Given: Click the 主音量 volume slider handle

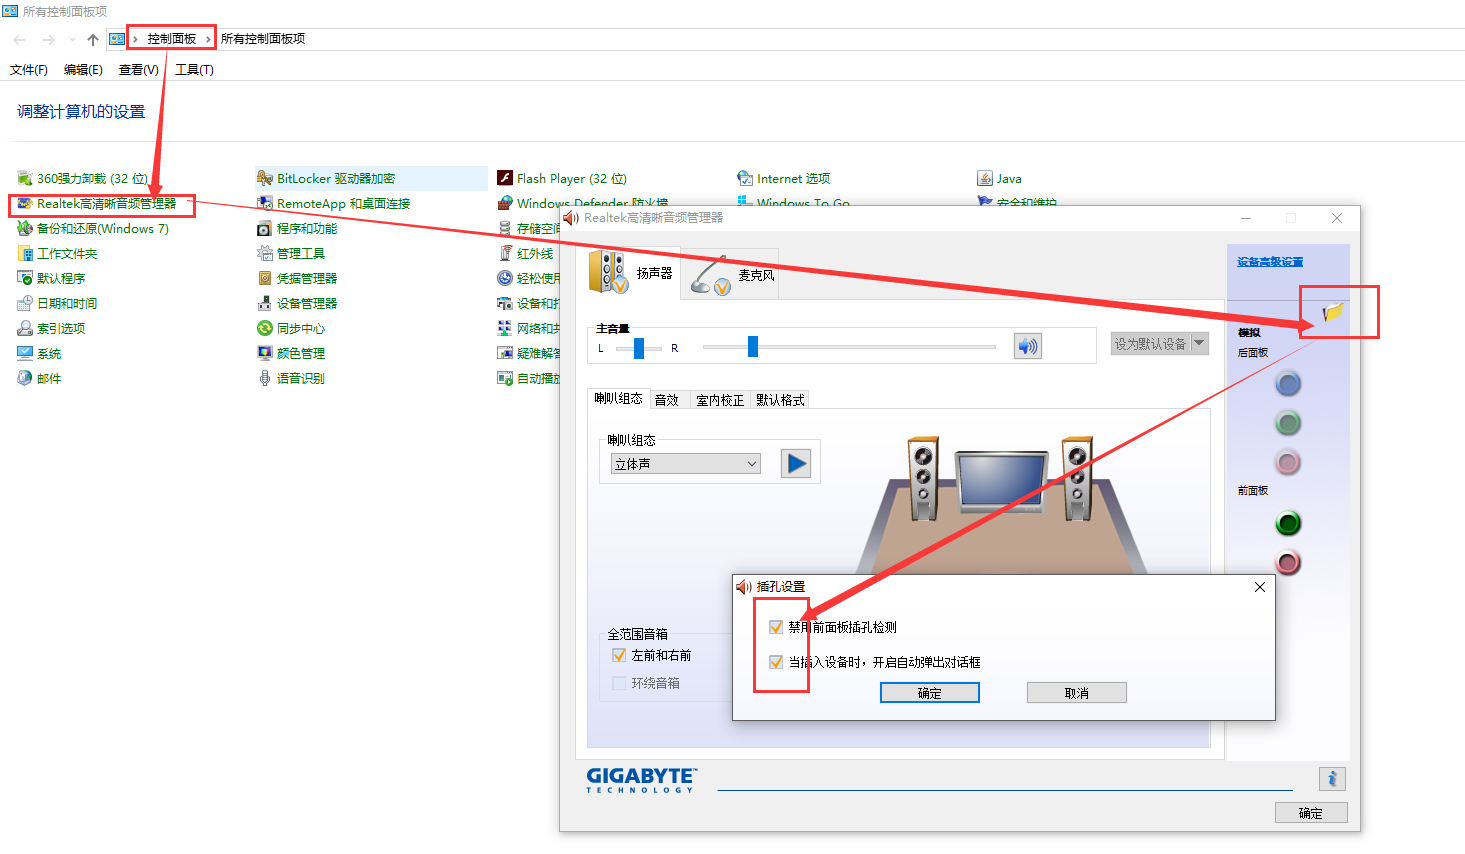Looking at the screenshot, I should click(x=753, y=346).
